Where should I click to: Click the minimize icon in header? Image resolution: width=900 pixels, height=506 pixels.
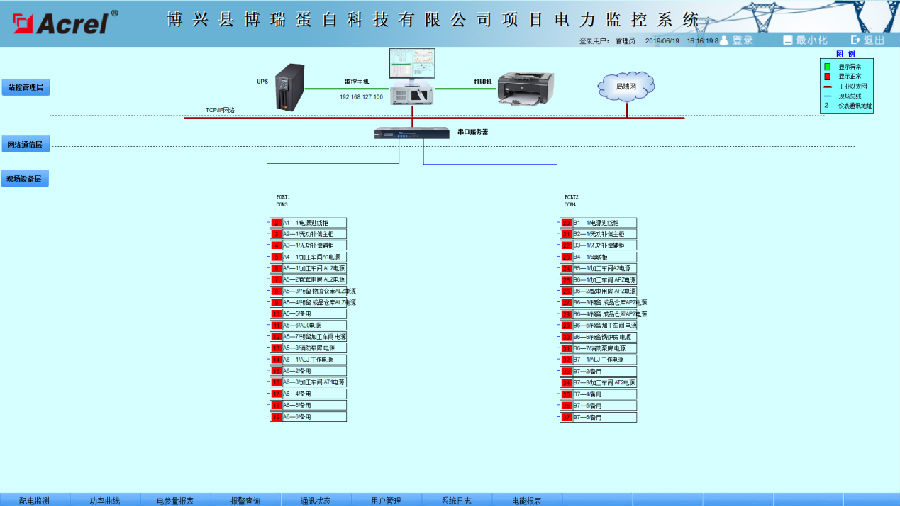pyautogui.click(x=788, y=40)
